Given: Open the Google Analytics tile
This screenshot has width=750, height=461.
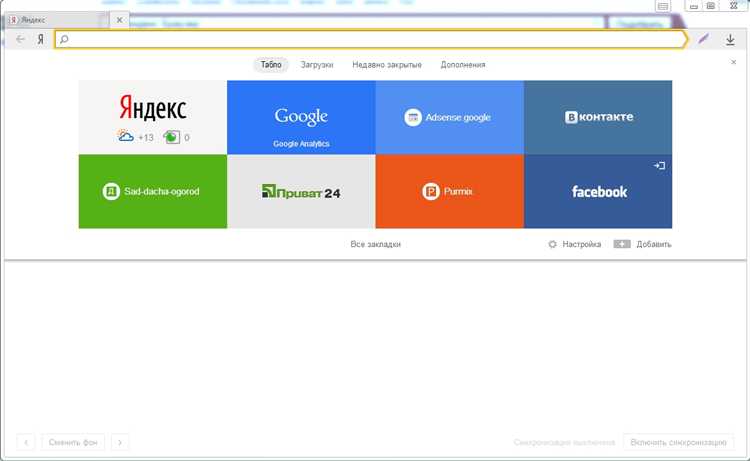Looking at the screenshot, I should (x=301, y=117).
